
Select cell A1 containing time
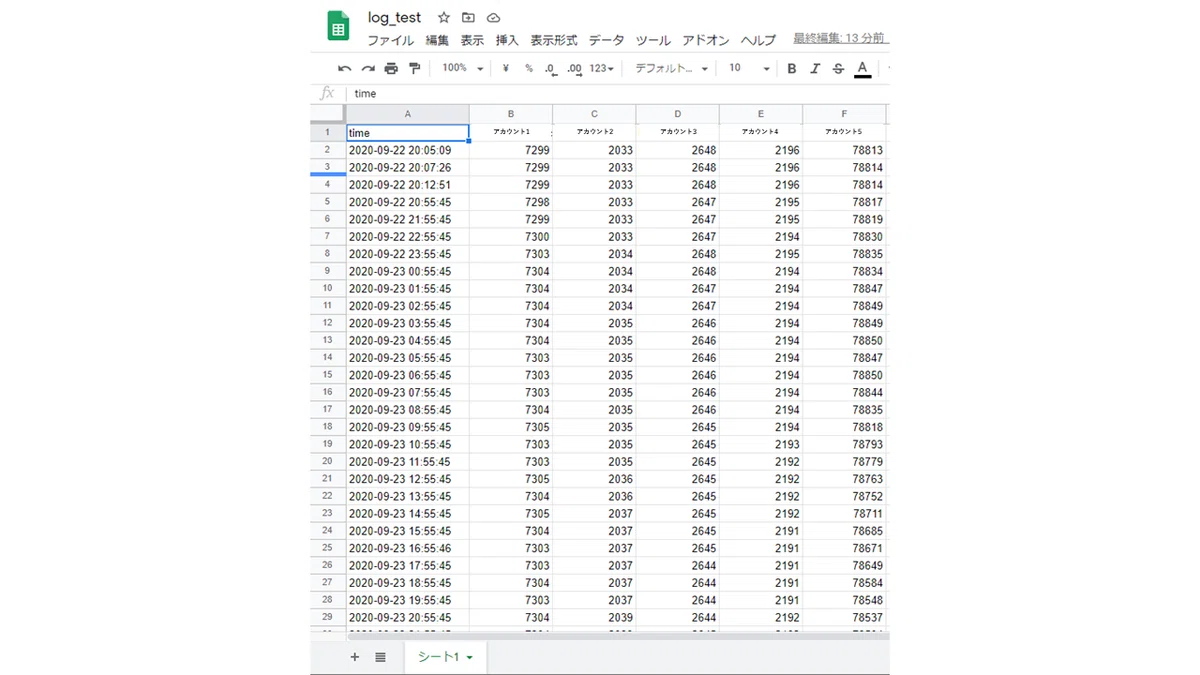408,132
